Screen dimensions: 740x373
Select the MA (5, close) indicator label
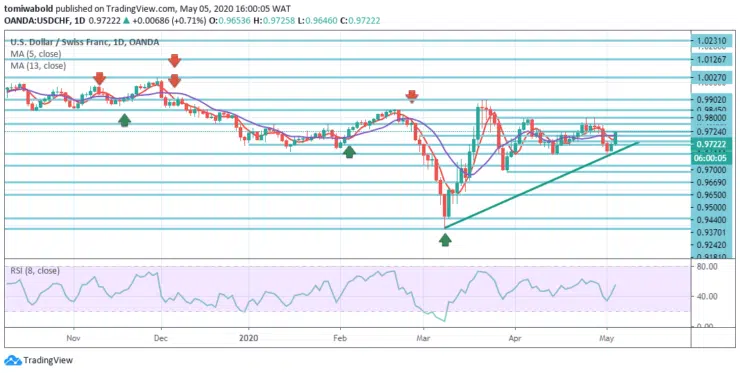[x=36, y=54]
